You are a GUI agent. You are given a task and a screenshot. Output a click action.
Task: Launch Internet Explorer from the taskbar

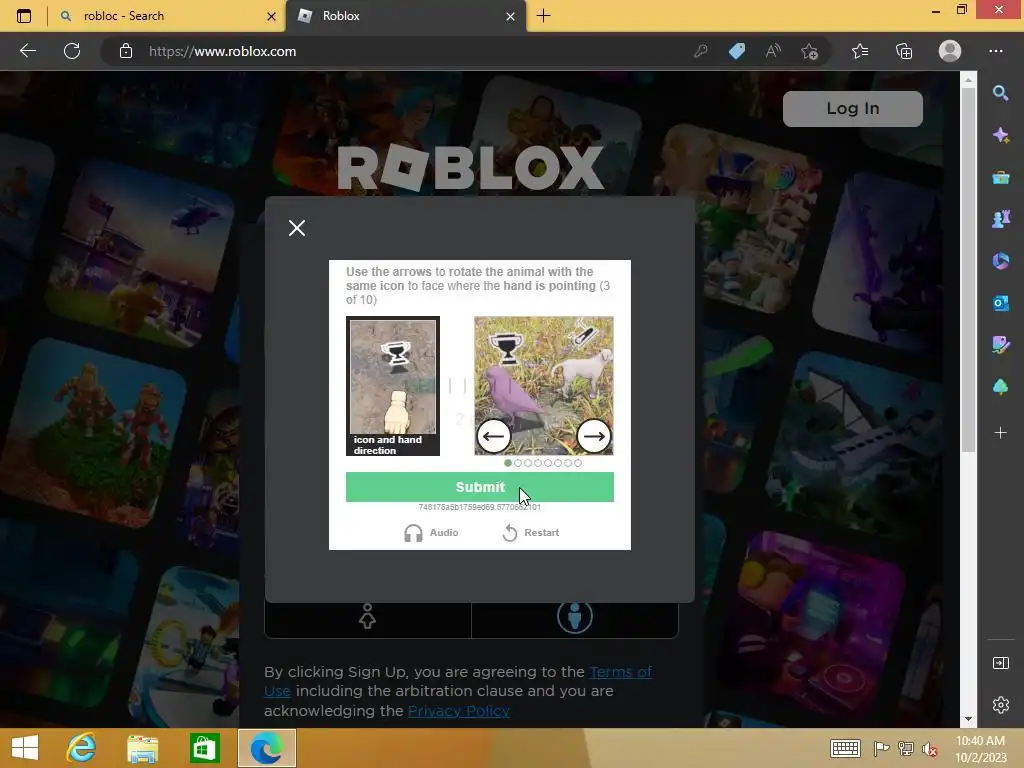coord(82,748)
